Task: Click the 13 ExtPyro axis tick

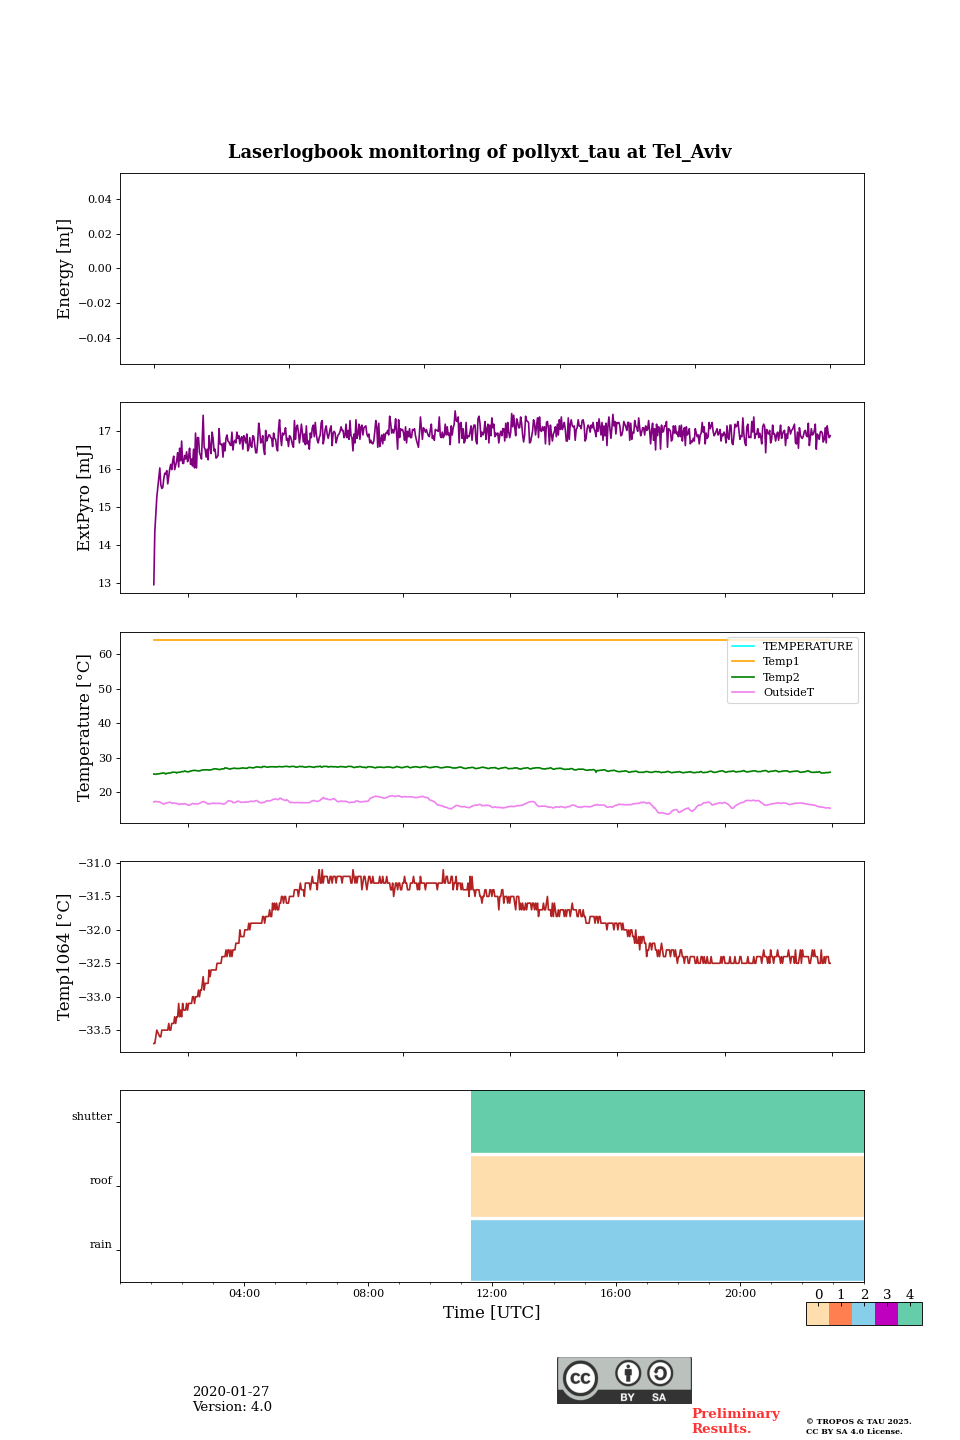Action: point(105,583)
